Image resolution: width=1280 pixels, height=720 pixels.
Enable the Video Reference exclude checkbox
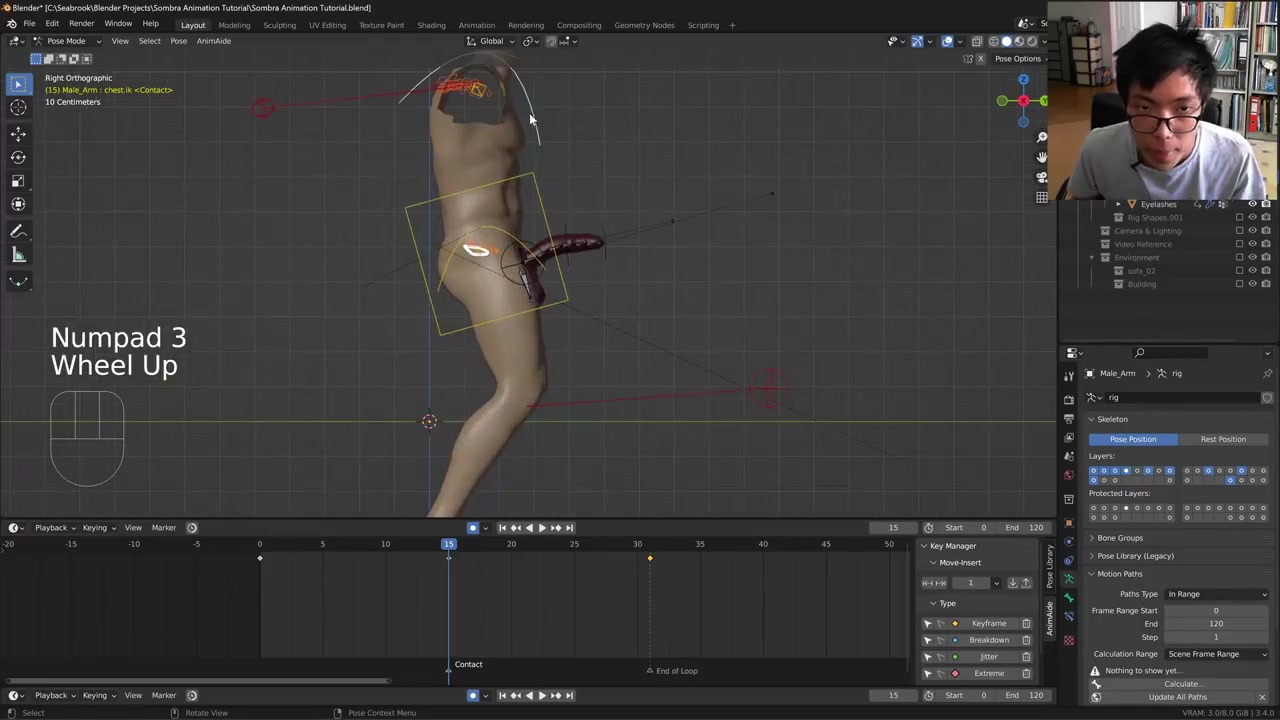(x=1240, y=244)
